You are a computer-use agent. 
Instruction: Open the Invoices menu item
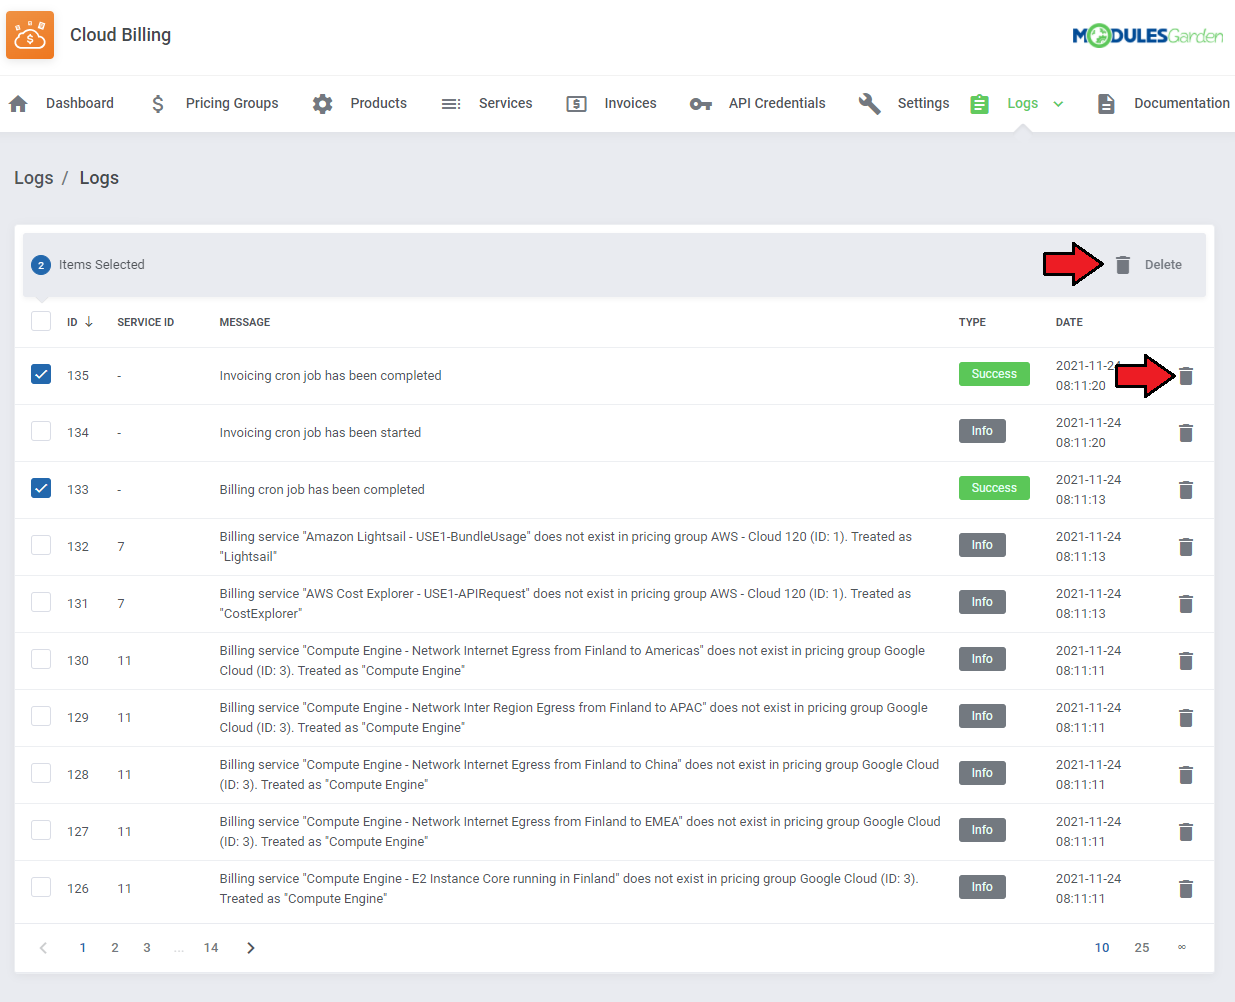pyautogui.click(x=631, y=103)
